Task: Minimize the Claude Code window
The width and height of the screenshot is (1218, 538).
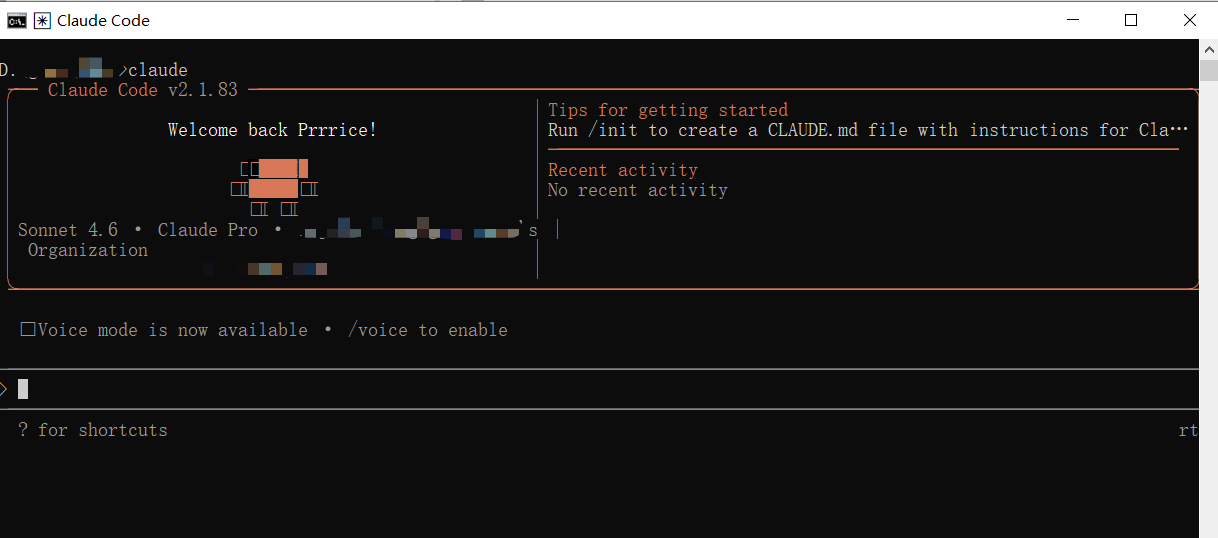Action: [x=1073, y=20]
